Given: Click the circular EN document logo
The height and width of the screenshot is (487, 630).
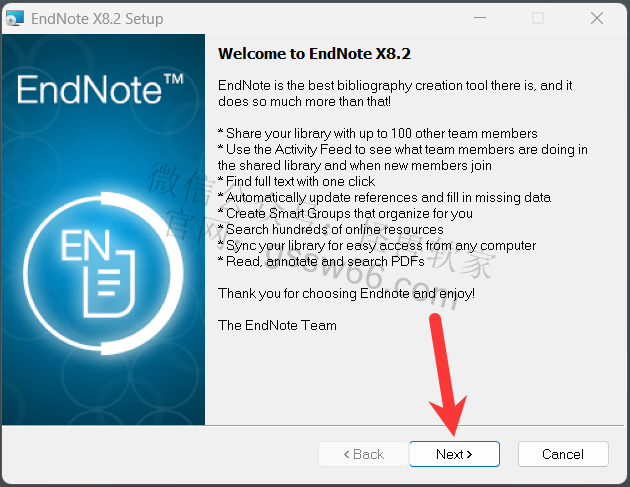Looking at the screenshot, I should tap(103, 273).
